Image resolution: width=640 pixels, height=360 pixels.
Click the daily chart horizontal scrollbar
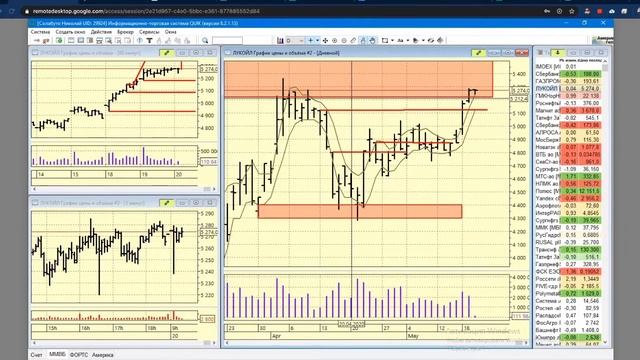[376, 343]
